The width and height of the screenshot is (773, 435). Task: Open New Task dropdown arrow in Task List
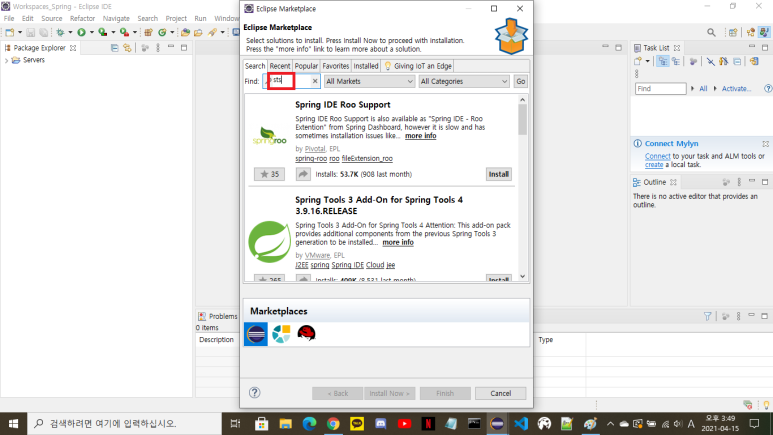pyautogui.click(x=647, y=61)
